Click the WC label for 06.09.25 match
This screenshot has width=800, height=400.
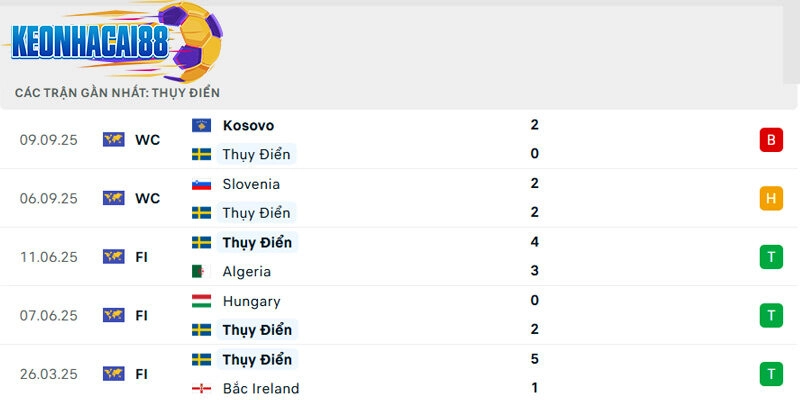pos(147,198)
